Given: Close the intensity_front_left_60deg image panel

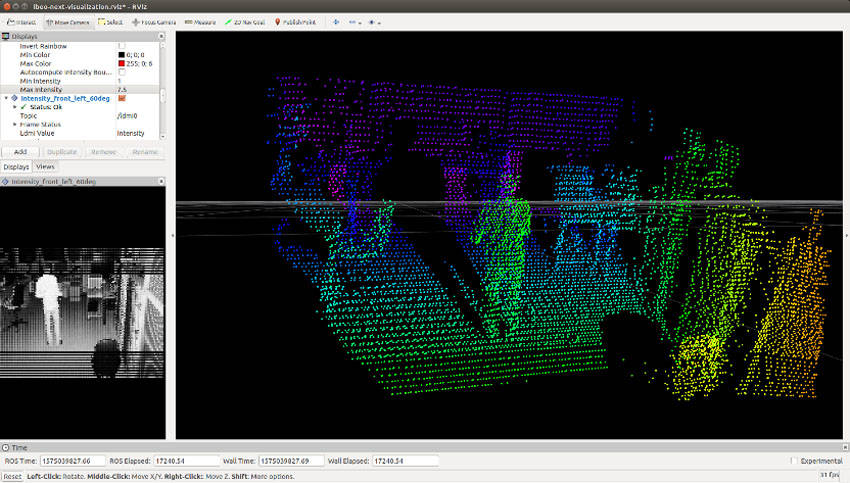Looking at the screenshot, I should [161, 181].
